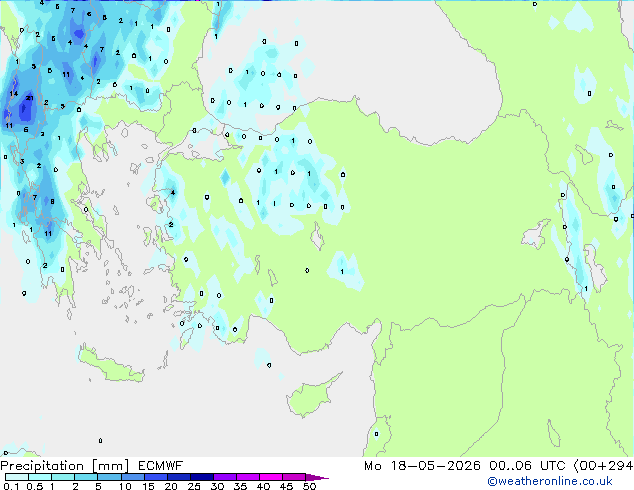Pick the legend swatch between 30 and 35

pos(224,477)
